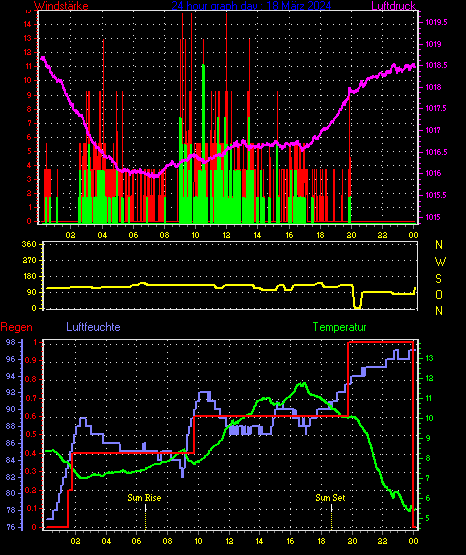Click the S compass letter
The image size is (466, 555).
(439, 279)
